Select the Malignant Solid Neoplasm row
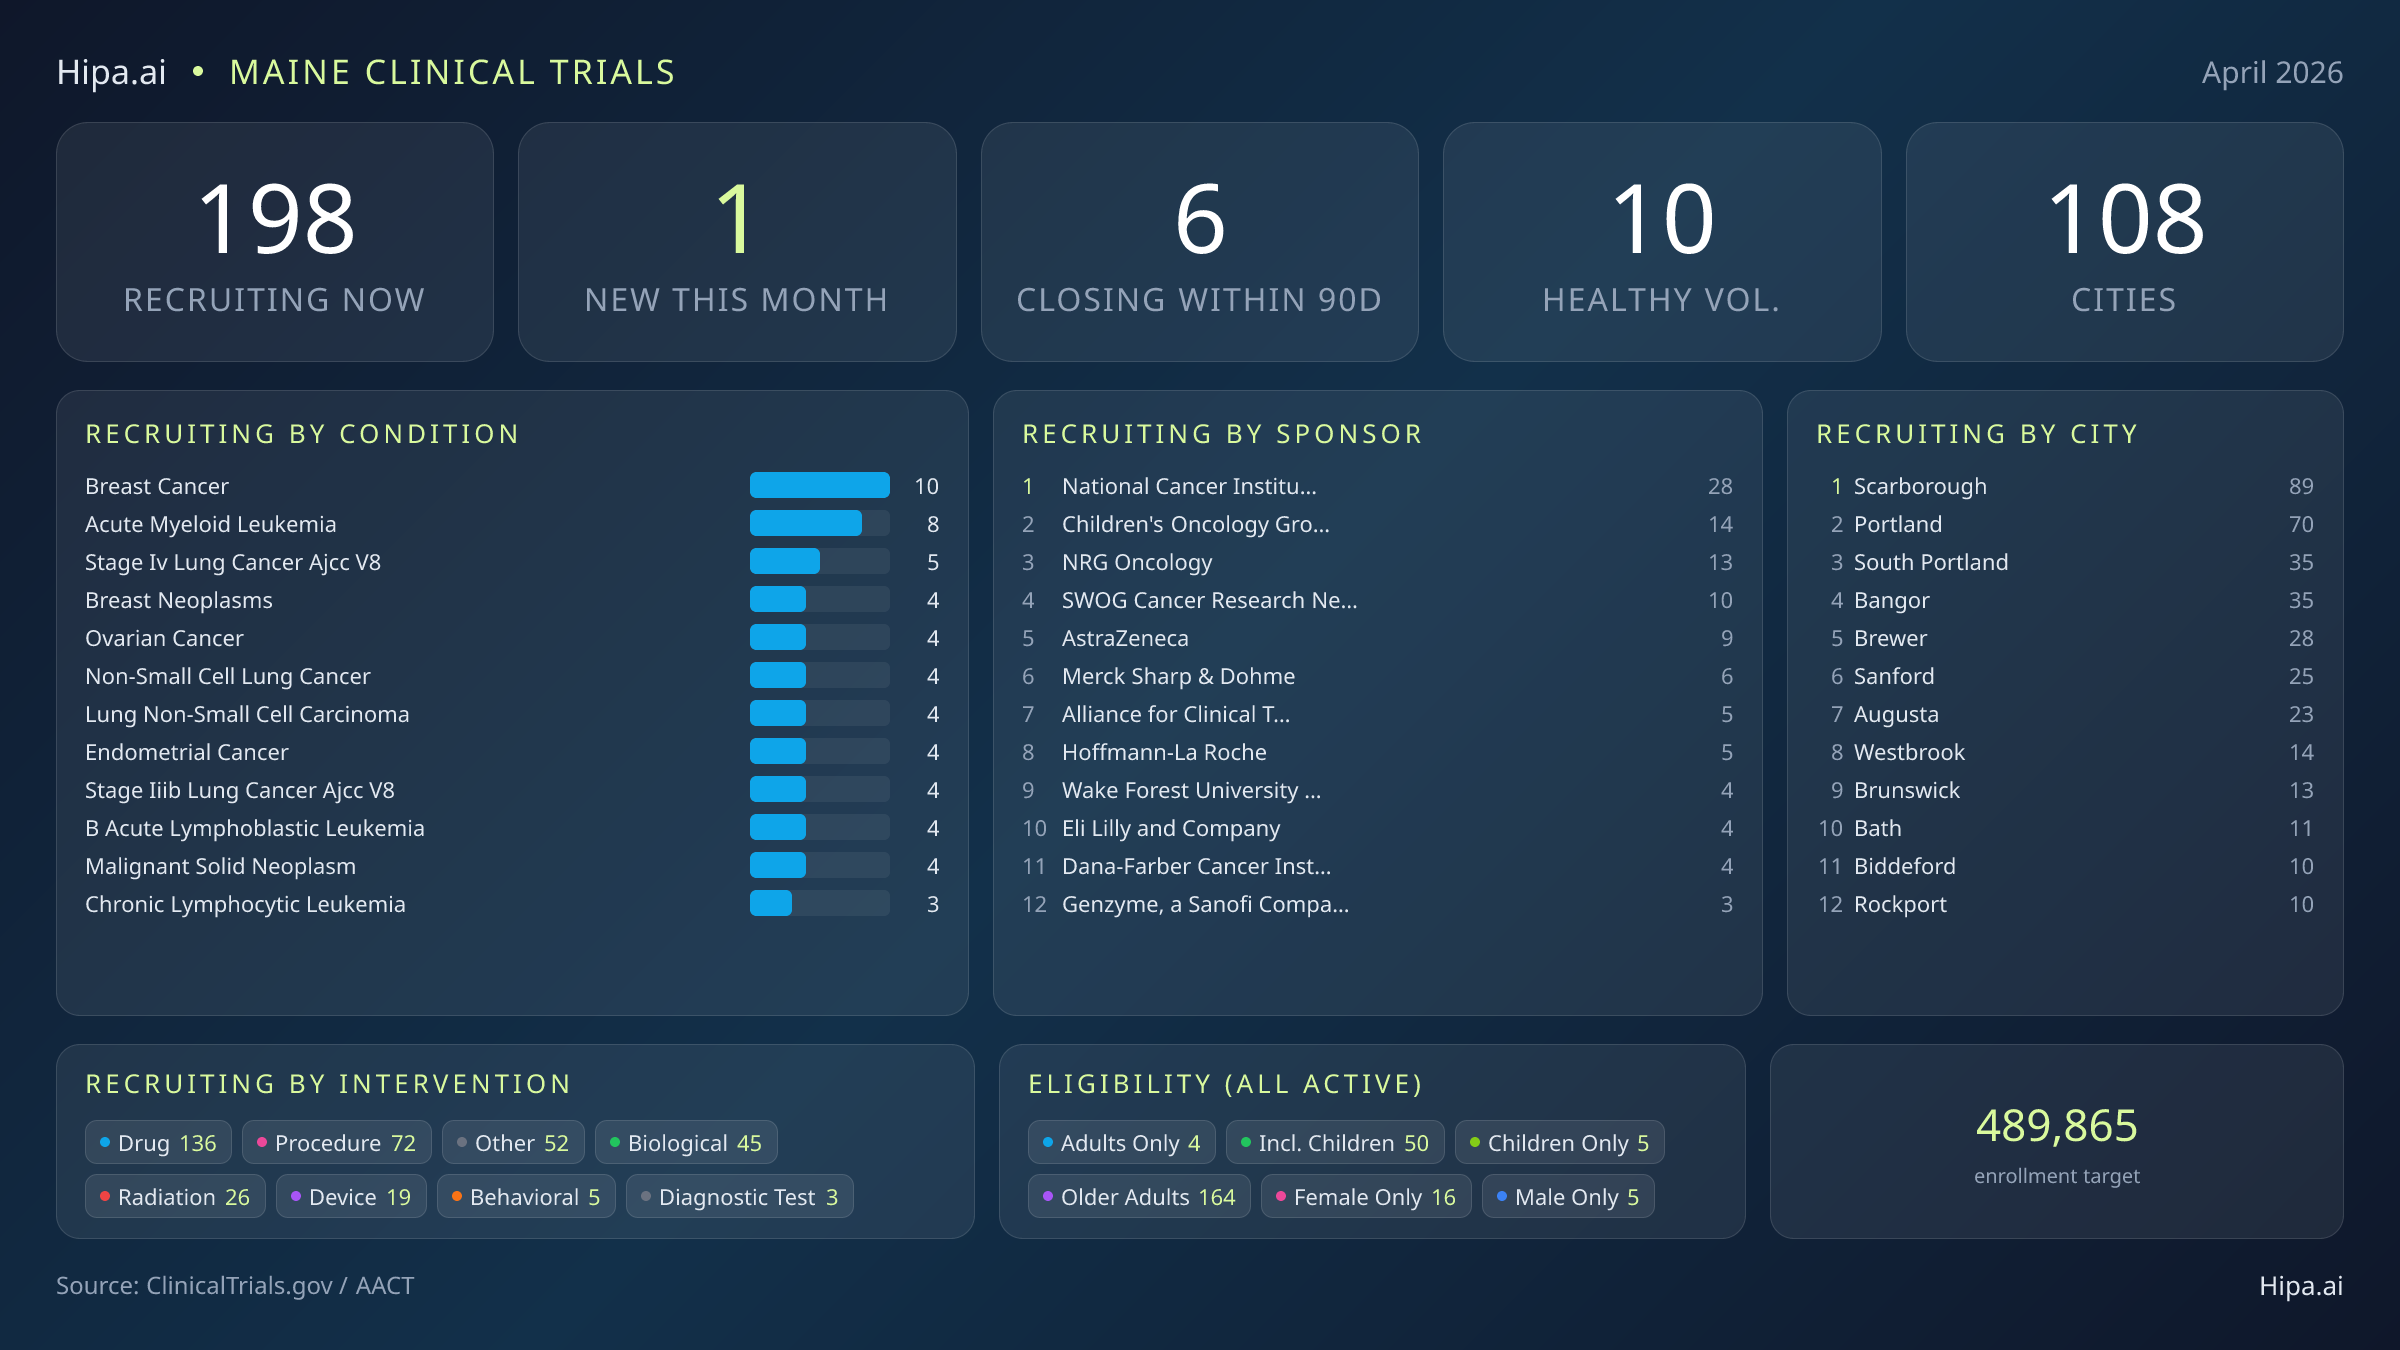This screenshot has height=1350, width=2400. (512, 866)
